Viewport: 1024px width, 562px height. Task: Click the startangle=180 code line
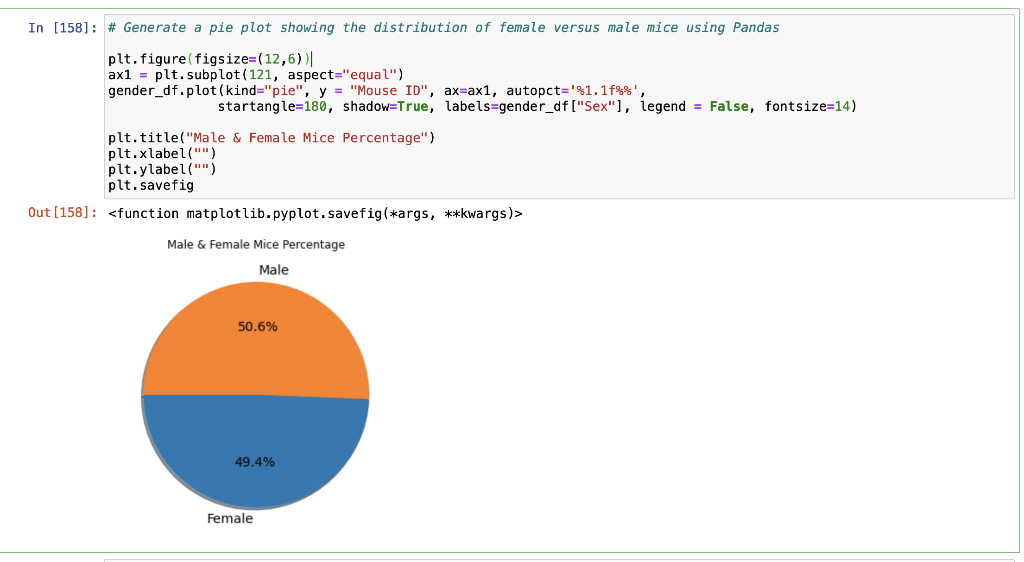click(x=537, y=106)
